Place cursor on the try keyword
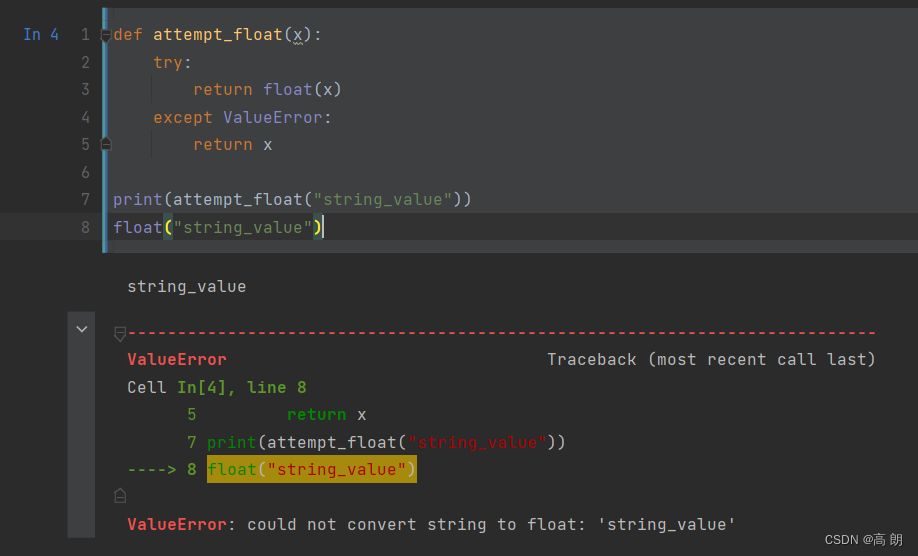918x556 pixels. 168,63
